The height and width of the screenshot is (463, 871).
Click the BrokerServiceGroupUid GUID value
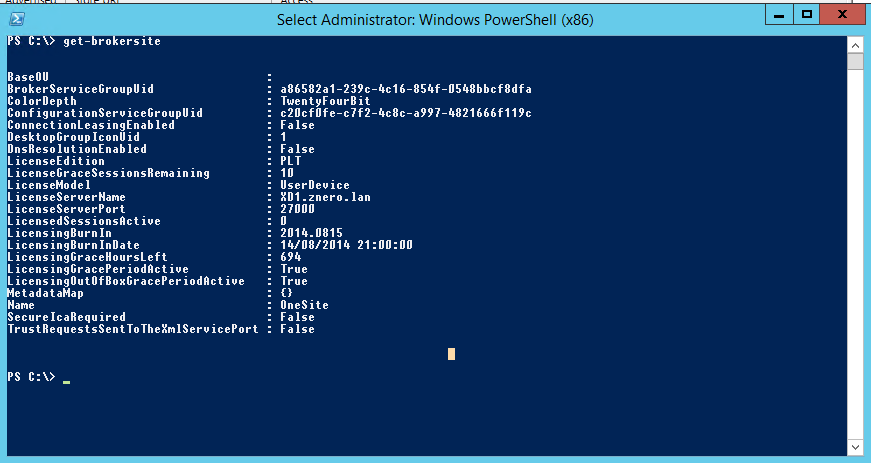tap(406, 89)
